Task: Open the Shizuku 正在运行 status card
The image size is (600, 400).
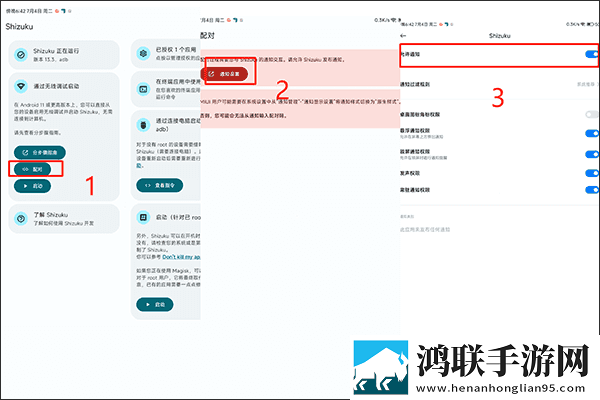Action: (64, 55)
